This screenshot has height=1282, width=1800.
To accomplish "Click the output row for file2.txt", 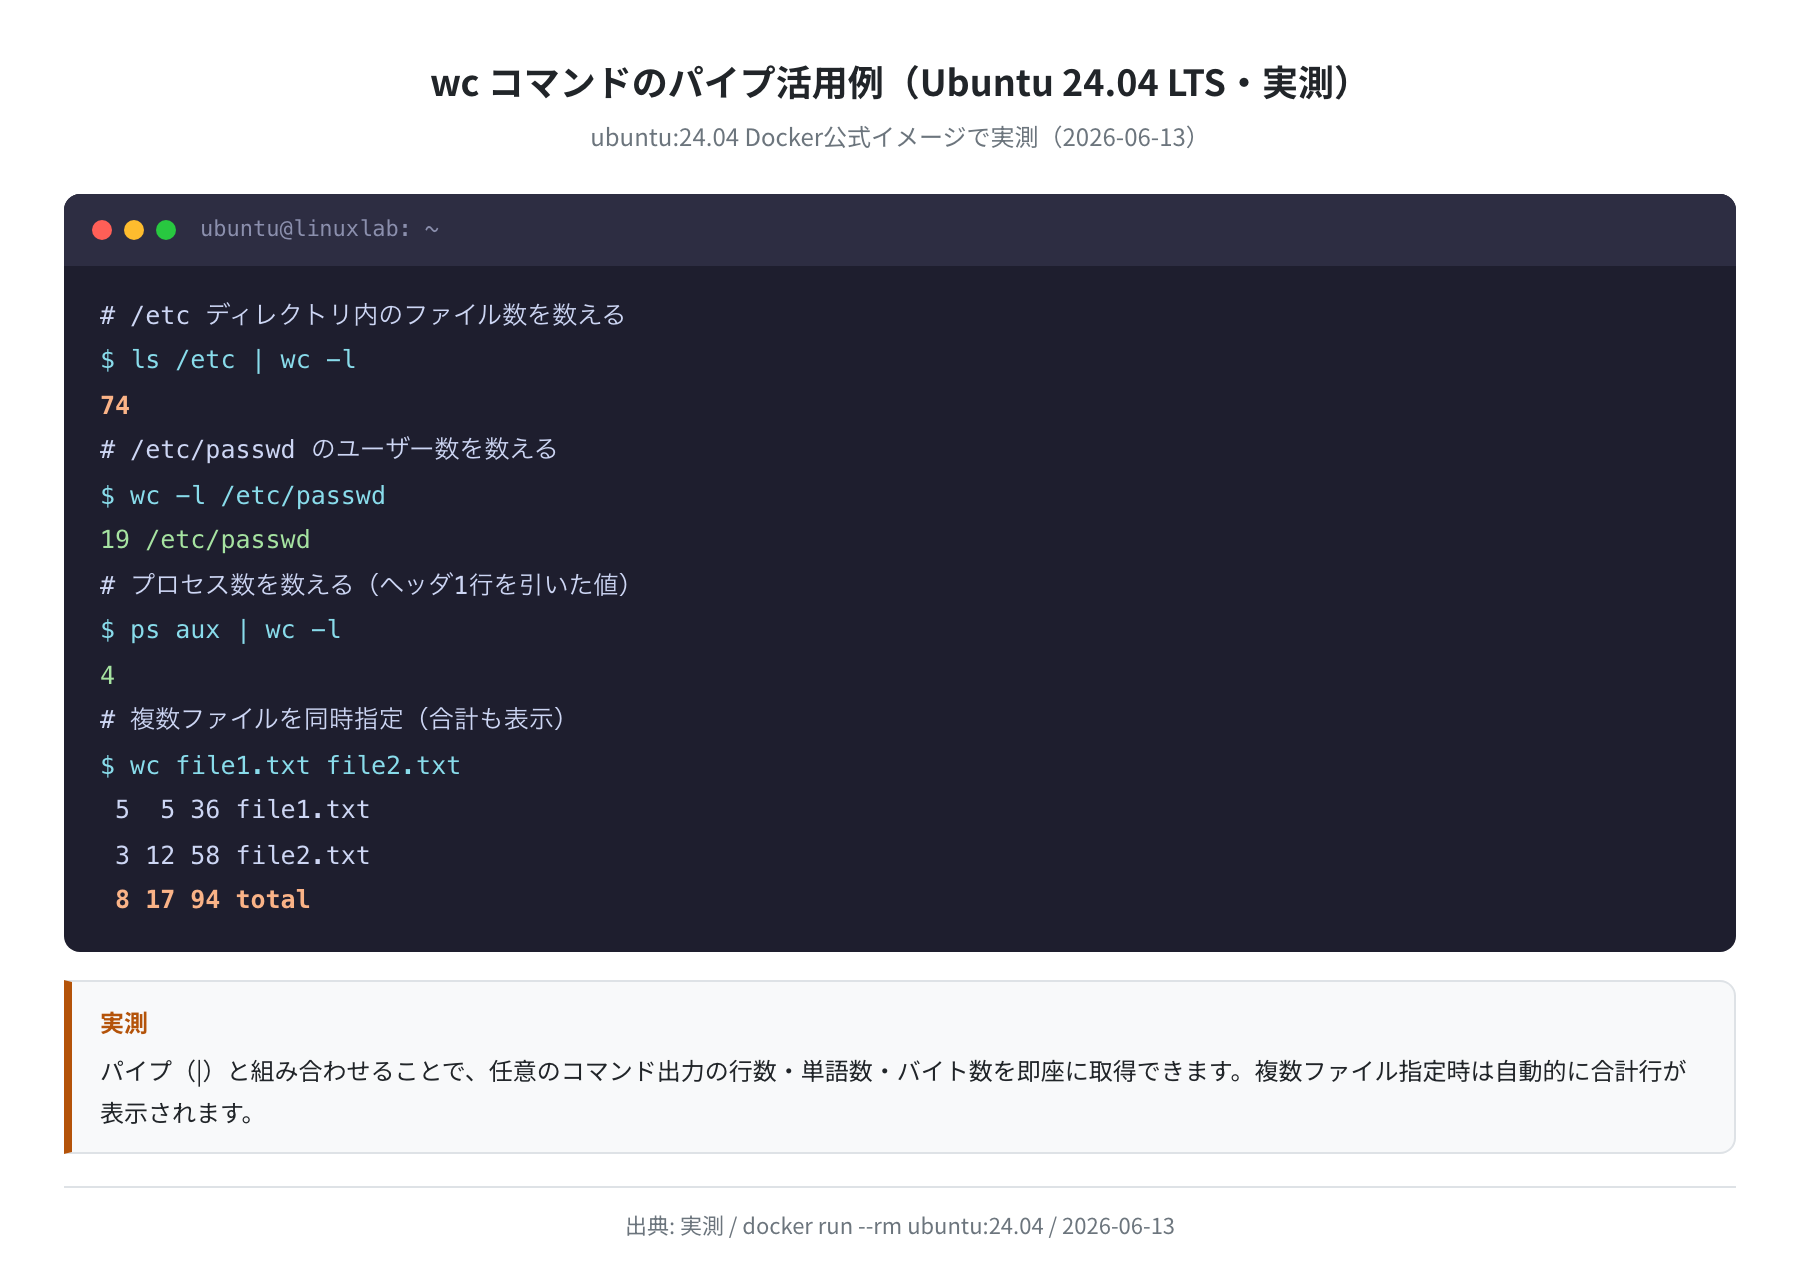I will (242, 855).
